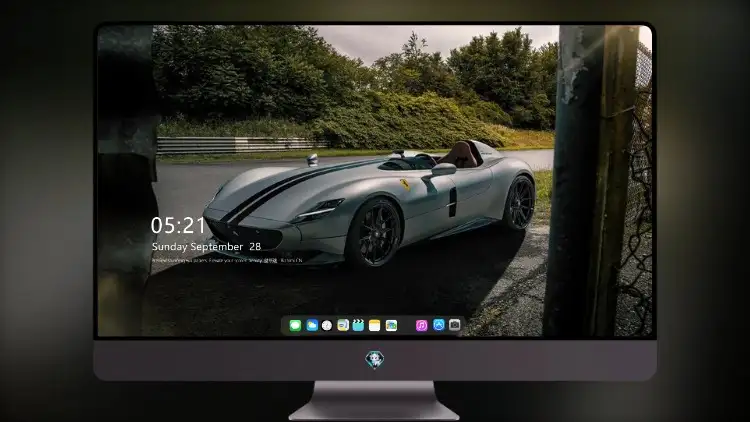The height and width of the screenshot is (422, 750).
Task: Open the photo gallery app in dock
Action: (391, 325)
